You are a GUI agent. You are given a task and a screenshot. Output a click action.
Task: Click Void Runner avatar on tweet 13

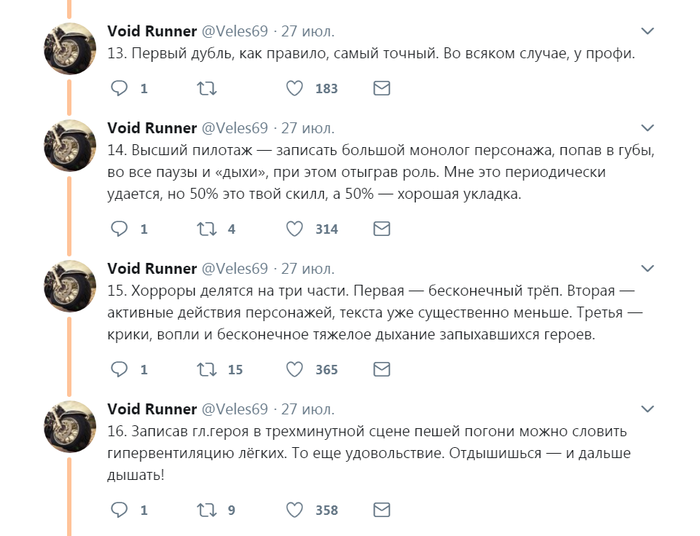[x=70, y=49]
